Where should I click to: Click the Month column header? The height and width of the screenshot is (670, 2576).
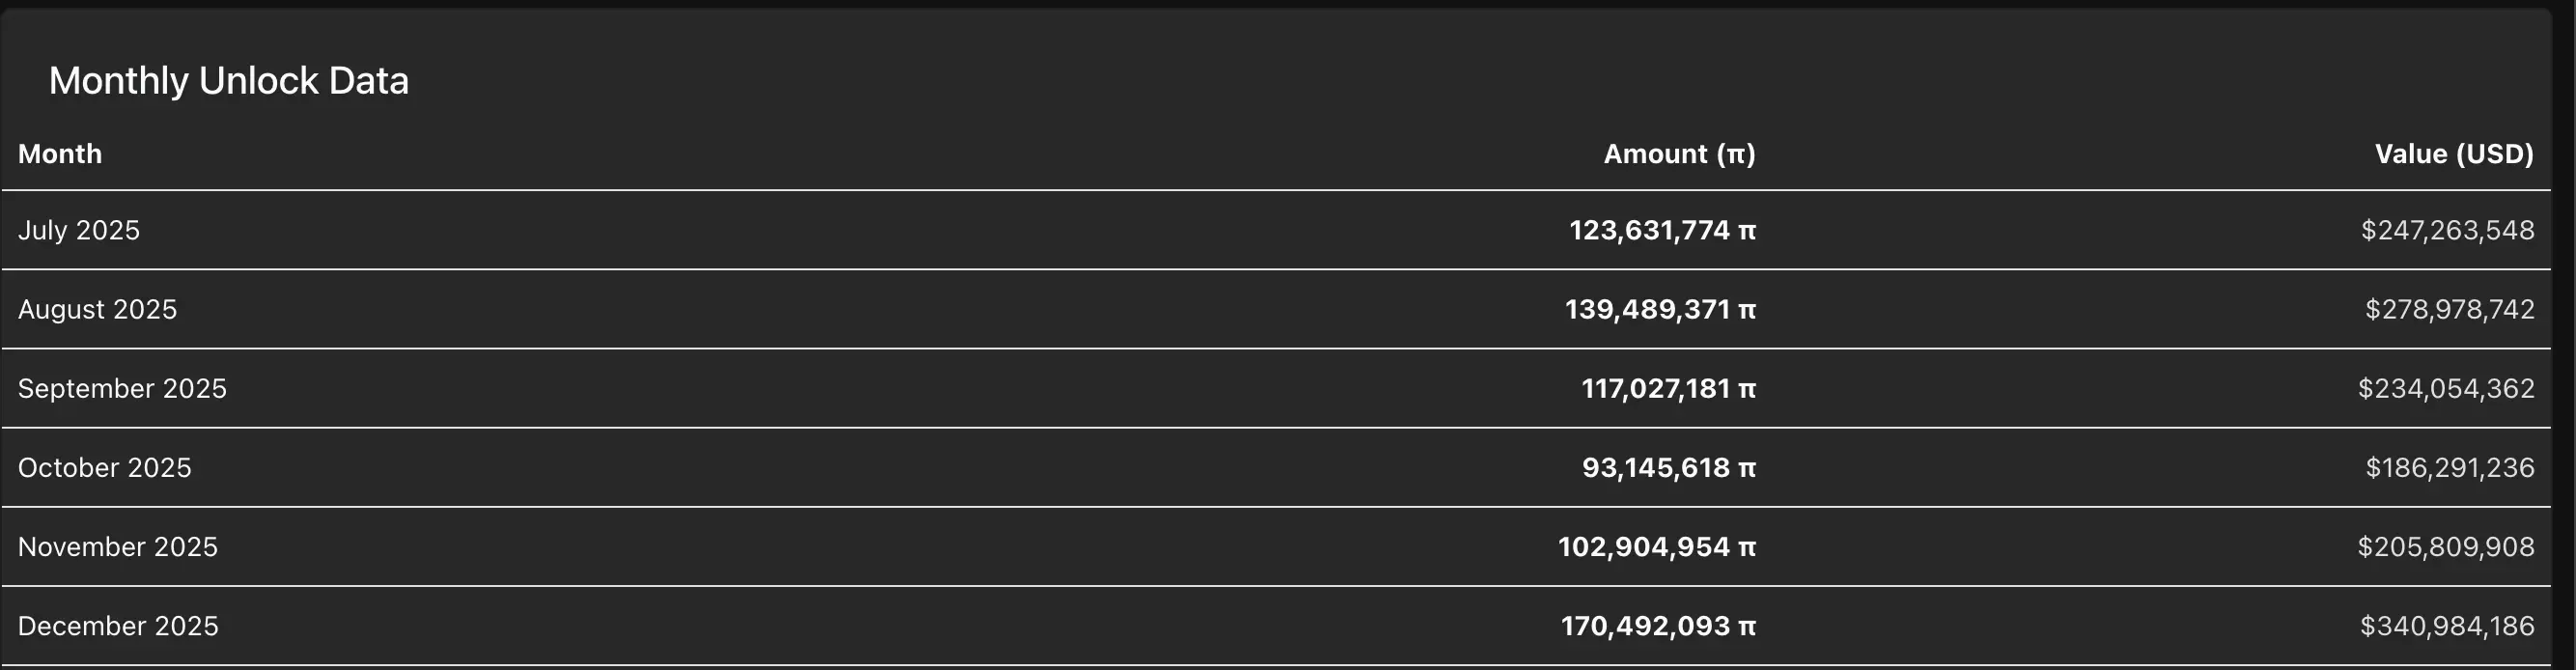60,154
